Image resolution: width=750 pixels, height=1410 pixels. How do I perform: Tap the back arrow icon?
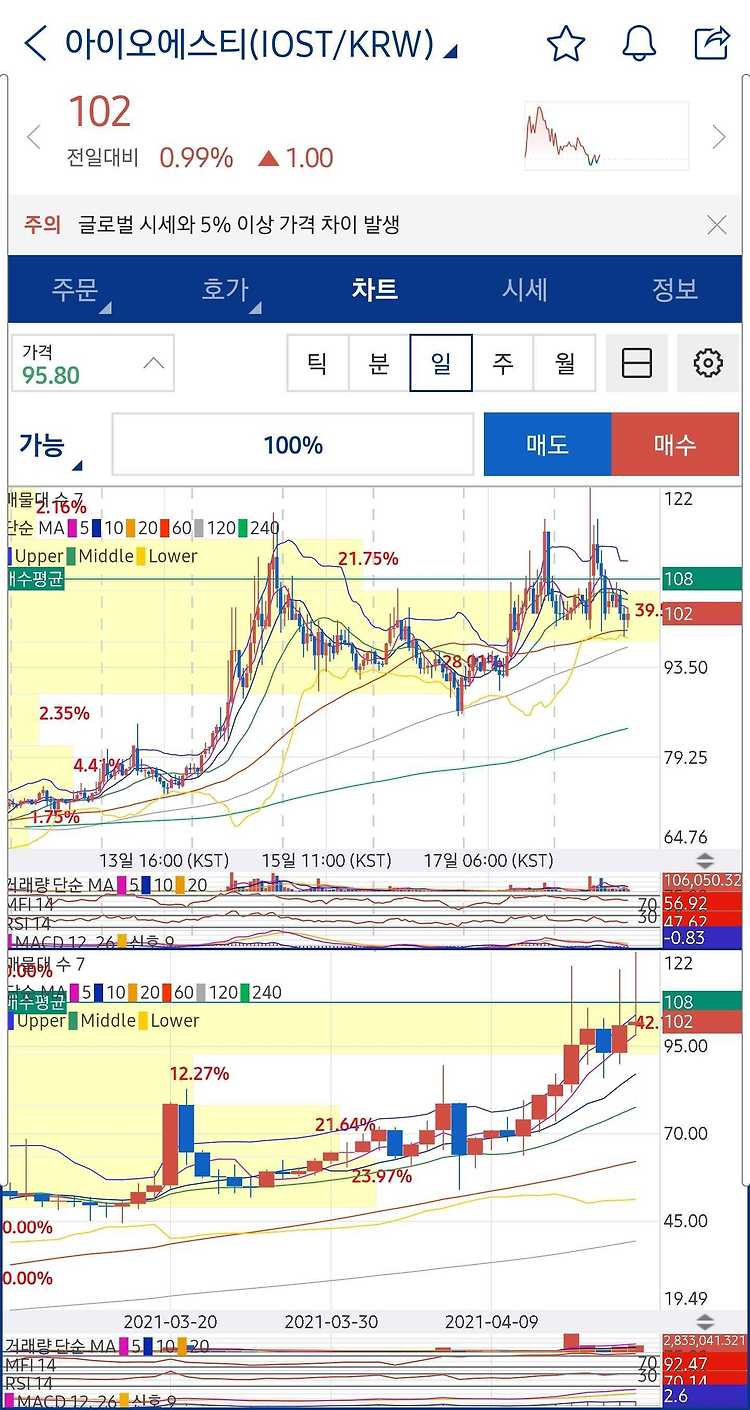(x=35, y=44)
